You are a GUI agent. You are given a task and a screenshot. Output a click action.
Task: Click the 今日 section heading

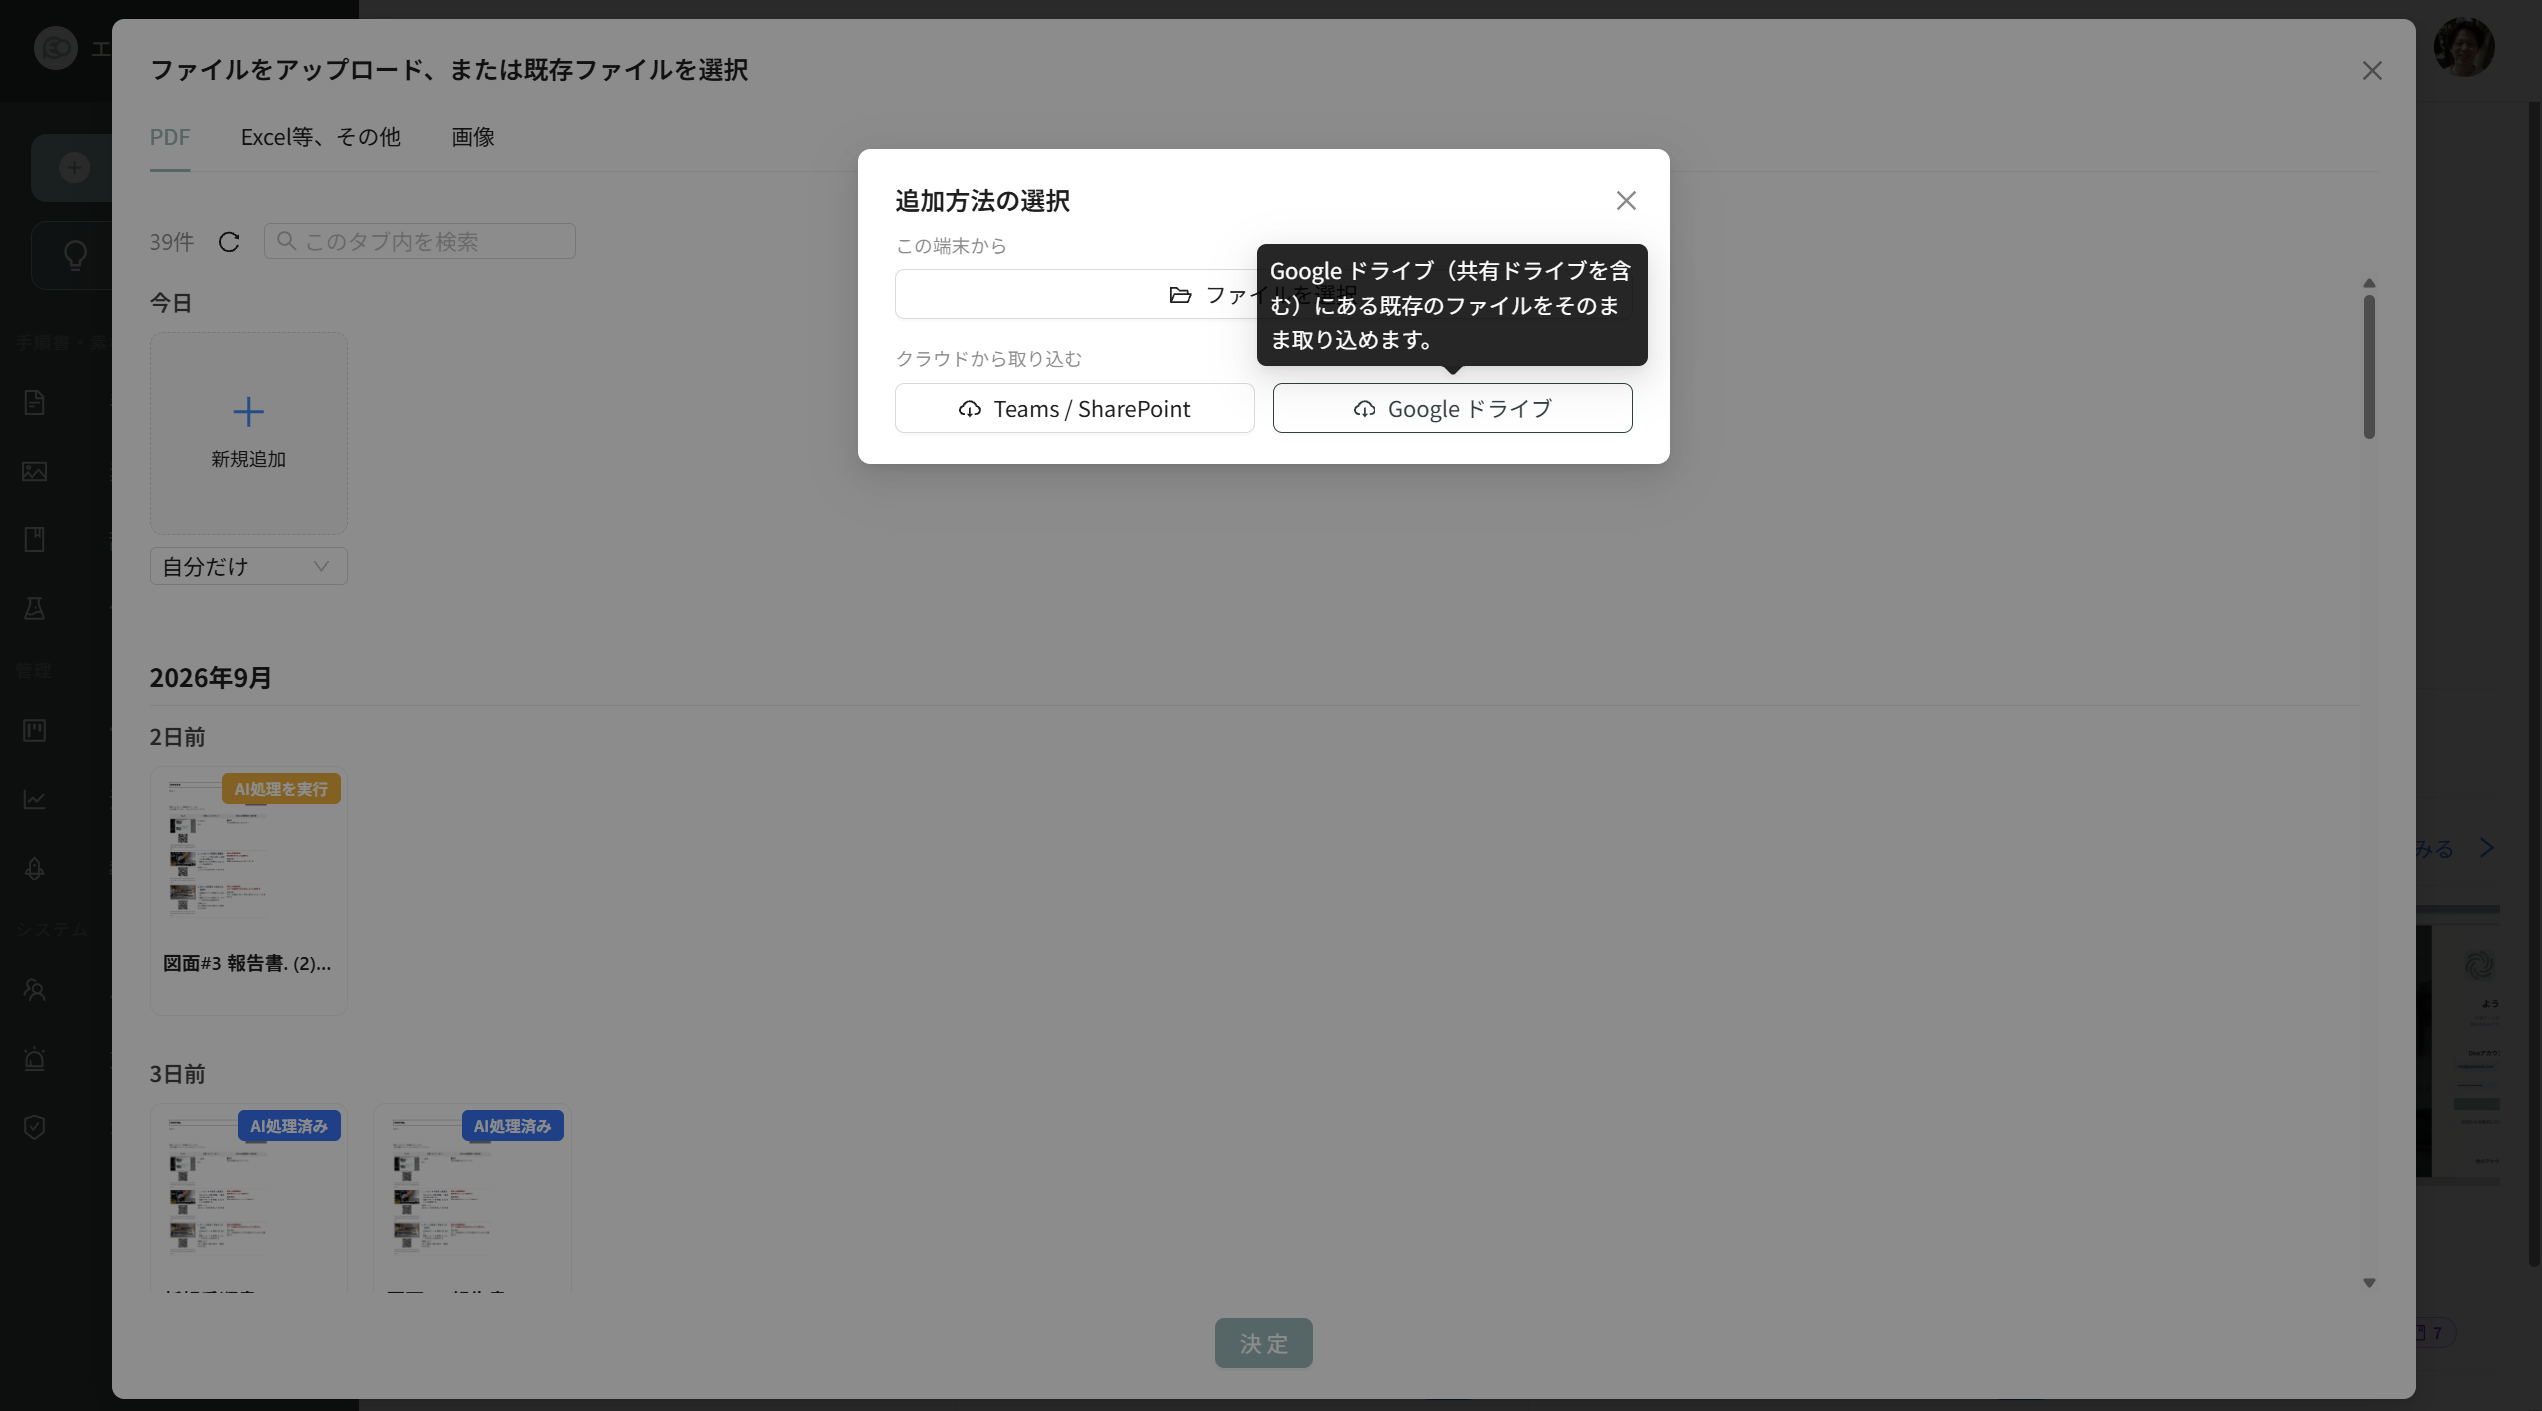click(171, 303)
